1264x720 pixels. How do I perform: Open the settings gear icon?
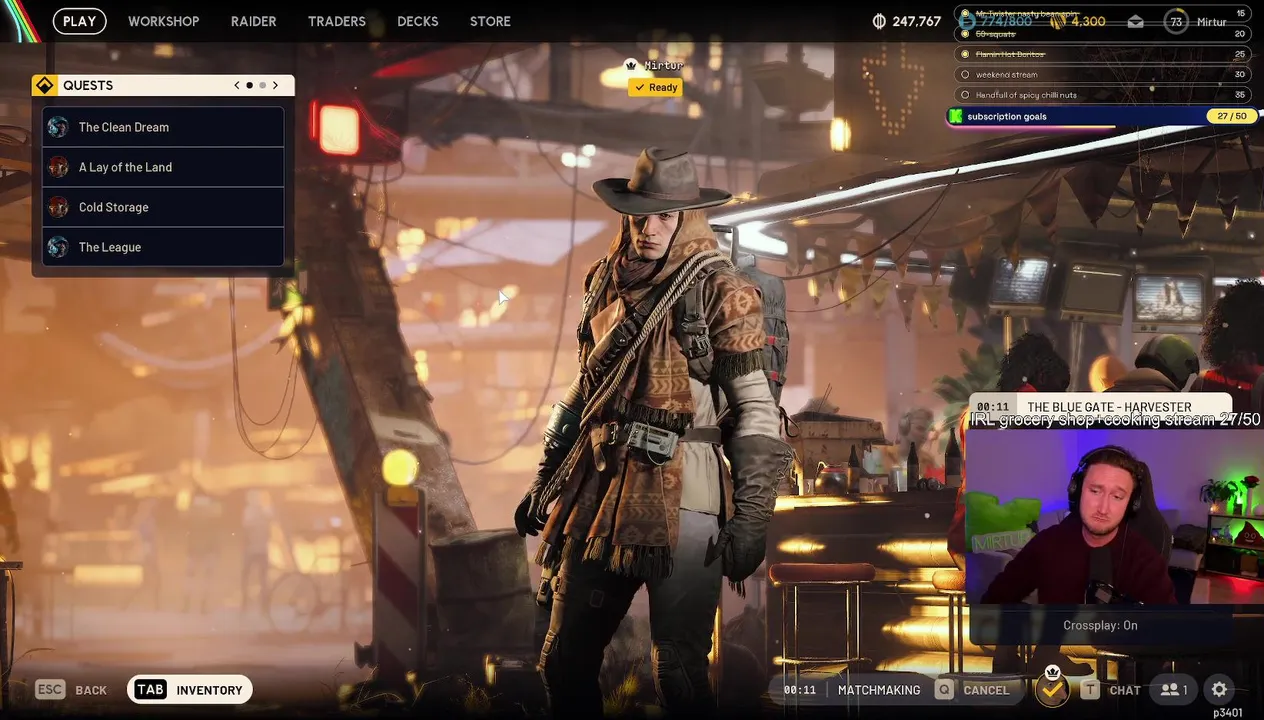click(1220, 689)
